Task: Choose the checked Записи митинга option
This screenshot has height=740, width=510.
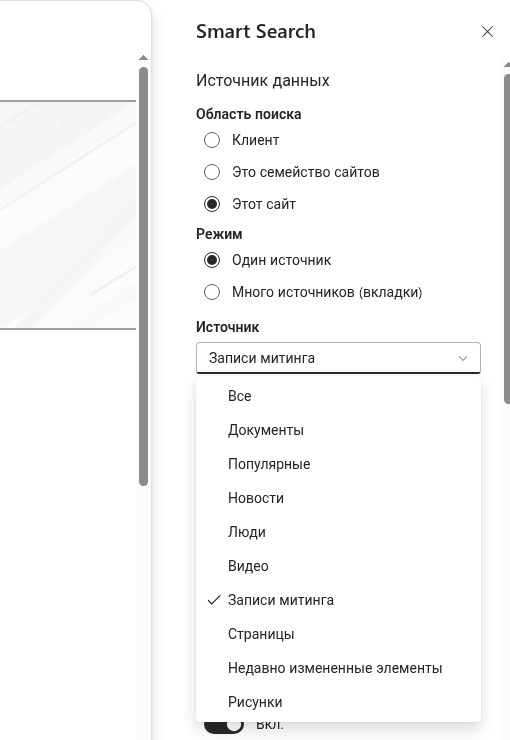Action: point(338,600)
